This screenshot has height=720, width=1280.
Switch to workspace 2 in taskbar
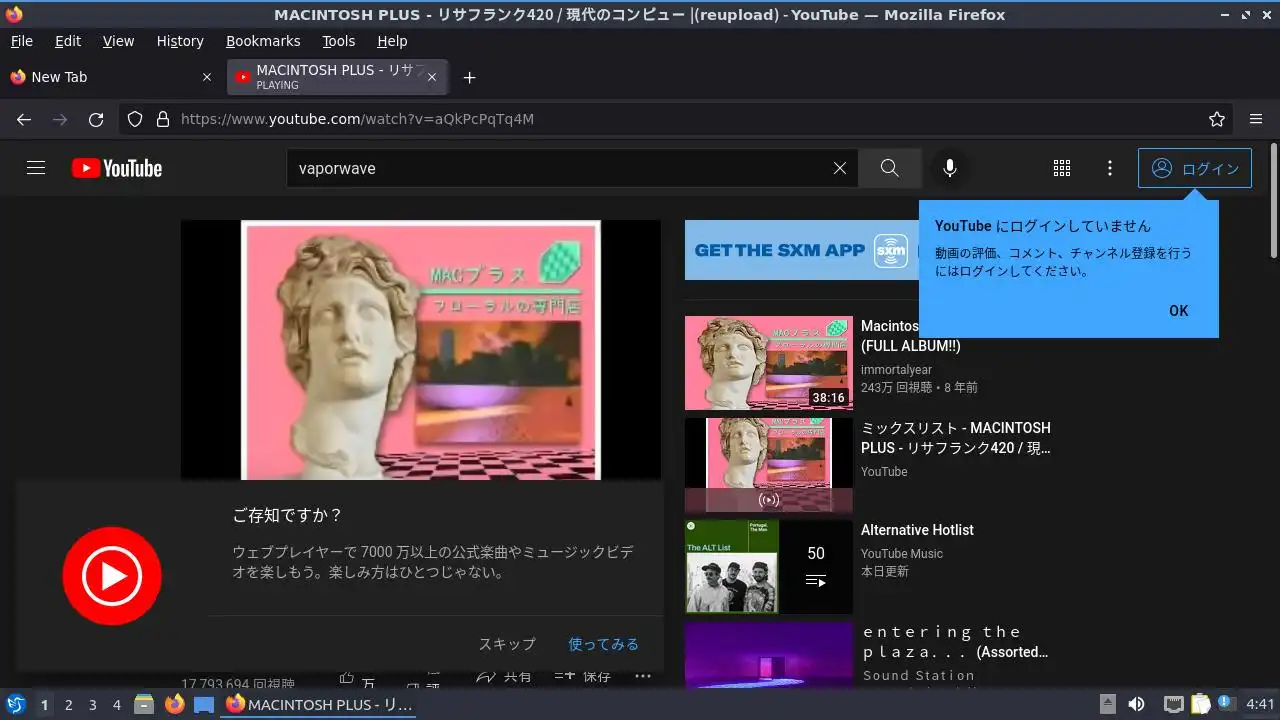coord(68,705)
